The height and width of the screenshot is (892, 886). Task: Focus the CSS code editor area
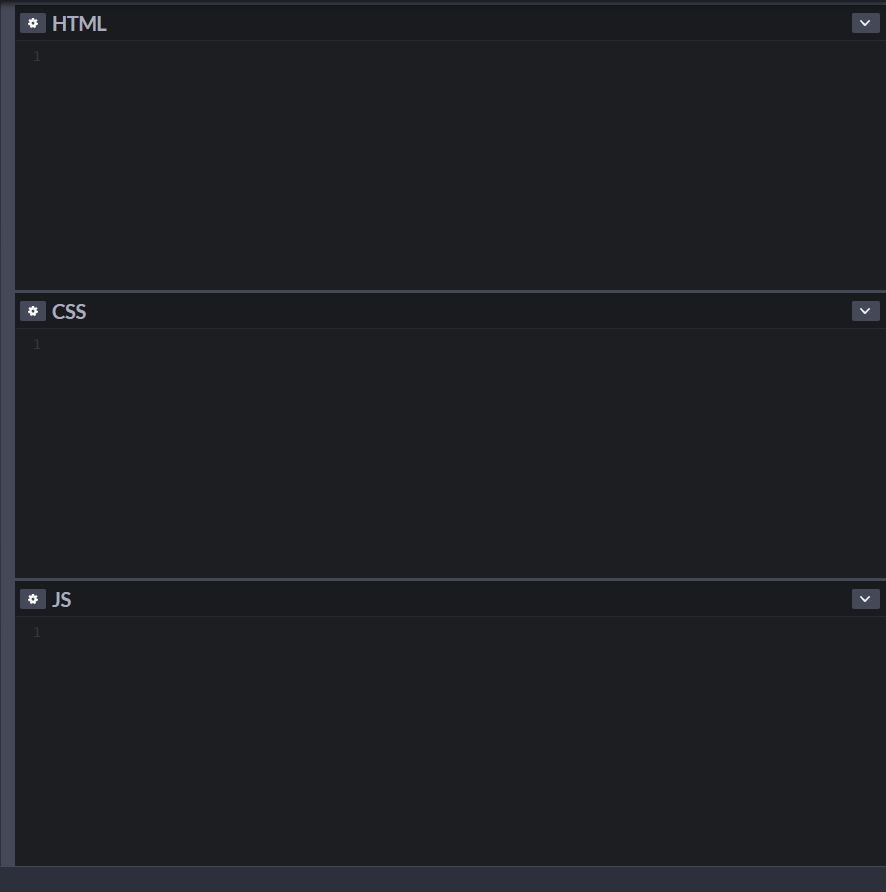coord(450,453)
